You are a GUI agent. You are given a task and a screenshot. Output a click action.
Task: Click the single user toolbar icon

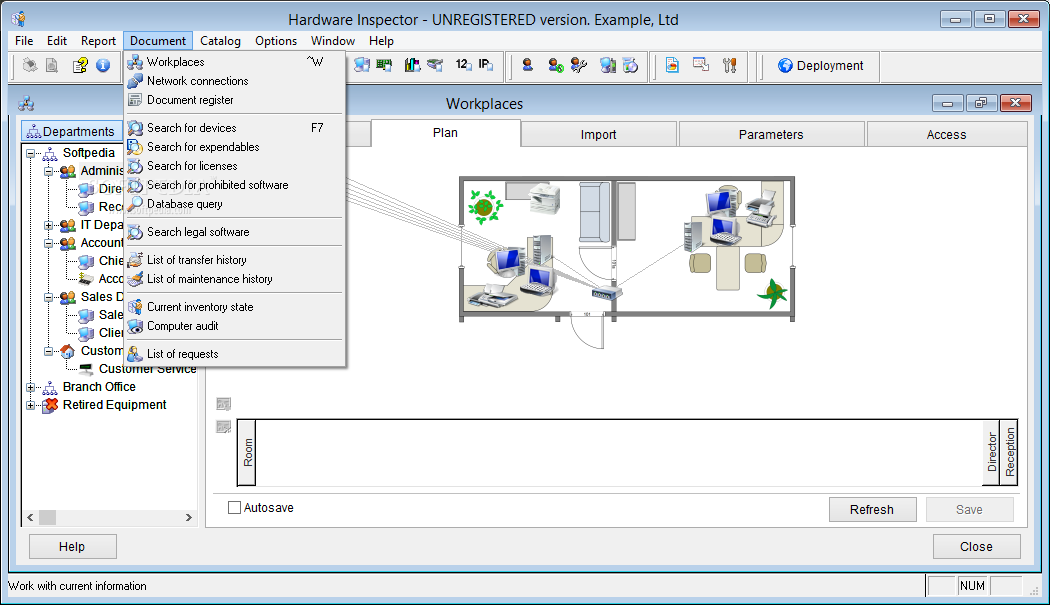point(528,65)
